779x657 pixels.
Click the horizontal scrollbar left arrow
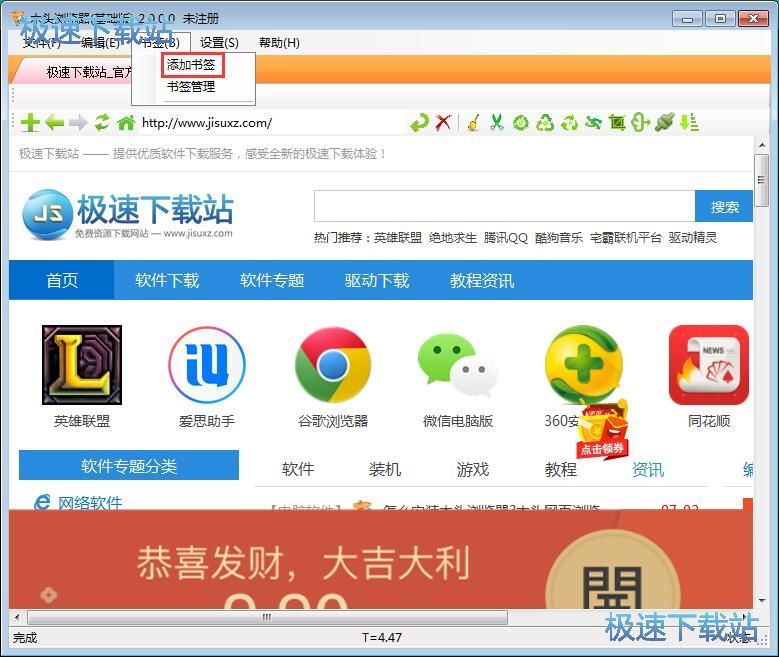(x=17, y=617)
